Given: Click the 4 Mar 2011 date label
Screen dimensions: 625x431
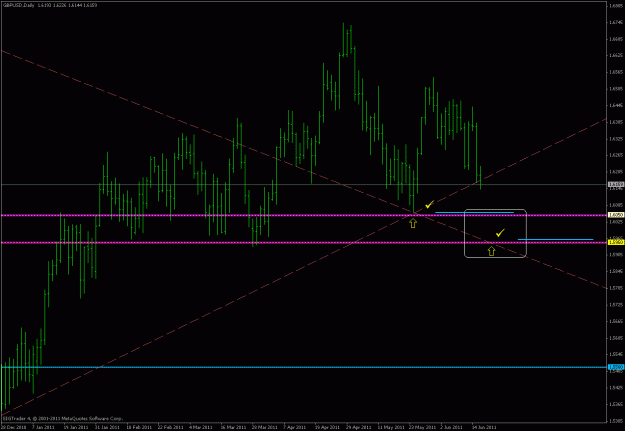Looking at the screenshot, I should click(x=202, y=426).
